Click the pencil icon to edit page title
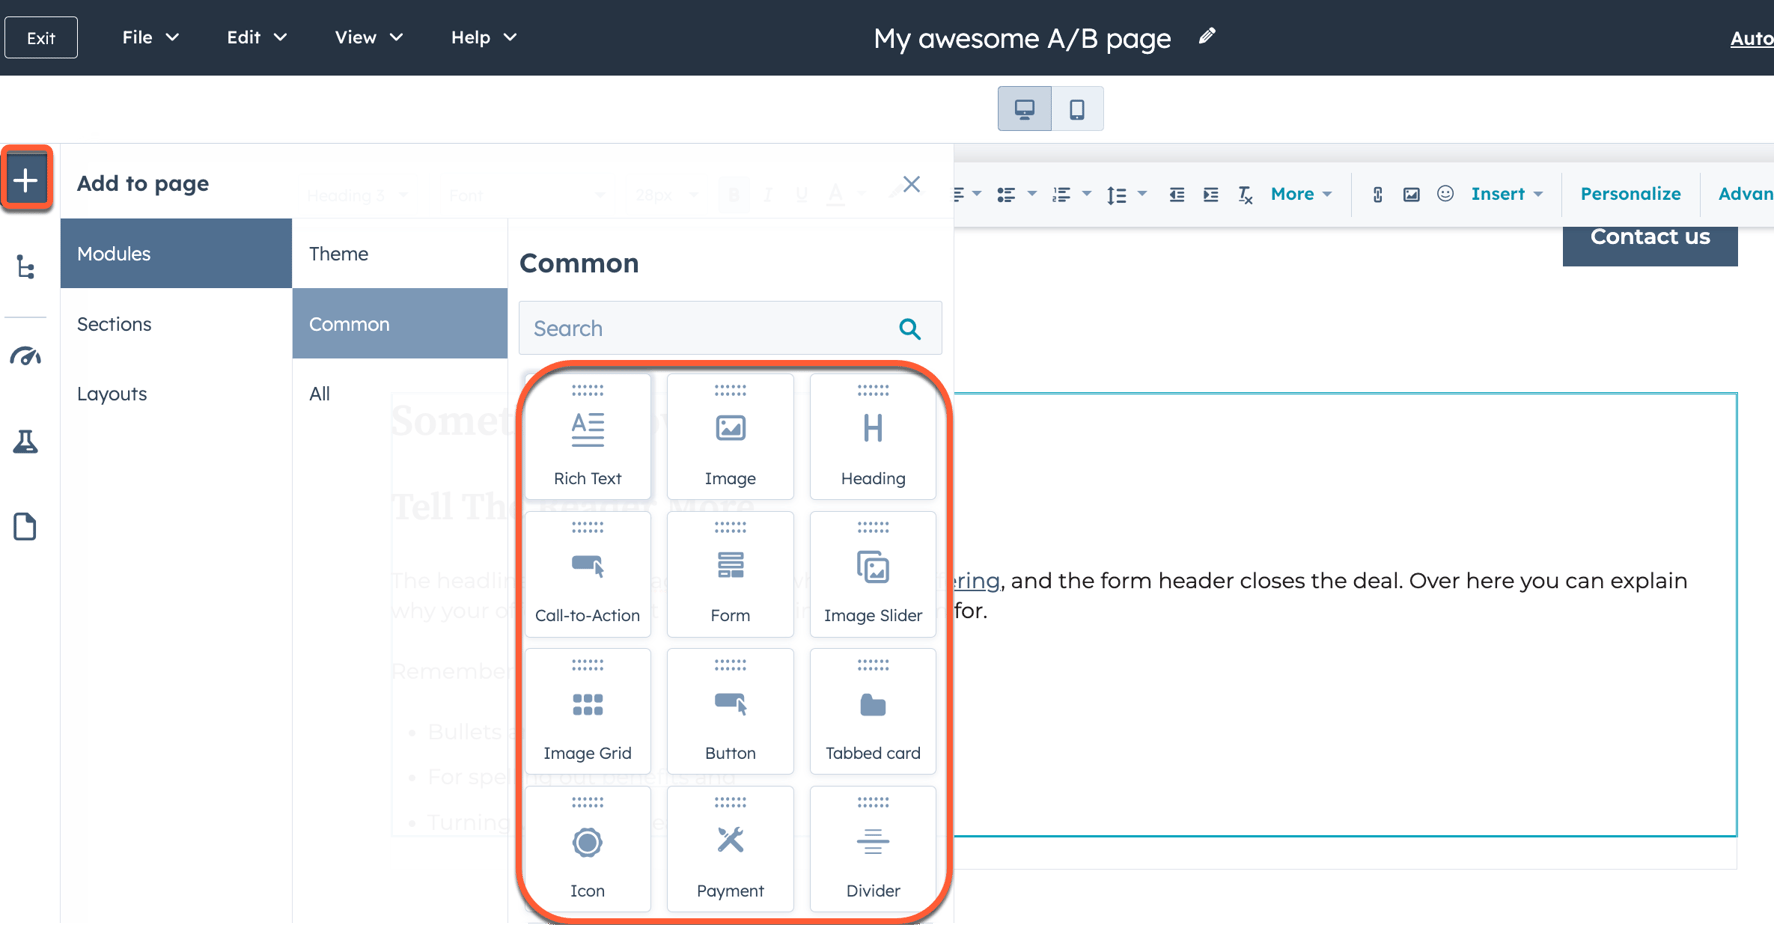This screenshot has height=925, width=1774. pyautogui.click(x=1207, y=37)
